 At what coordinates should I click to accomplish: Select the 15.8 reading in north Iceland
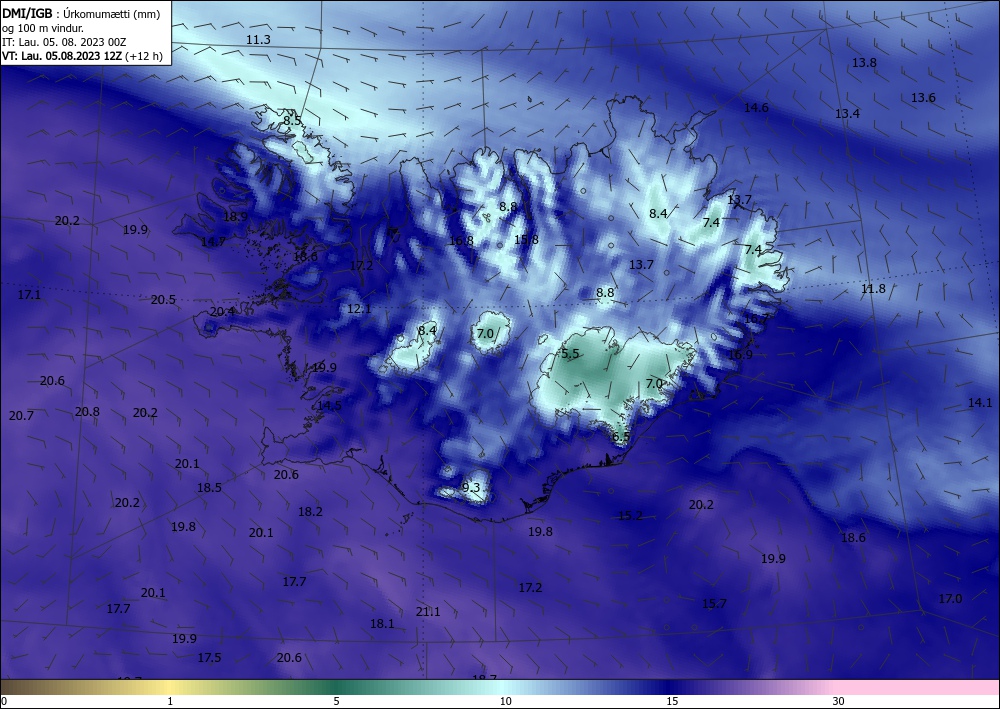(x=526, y=239)
